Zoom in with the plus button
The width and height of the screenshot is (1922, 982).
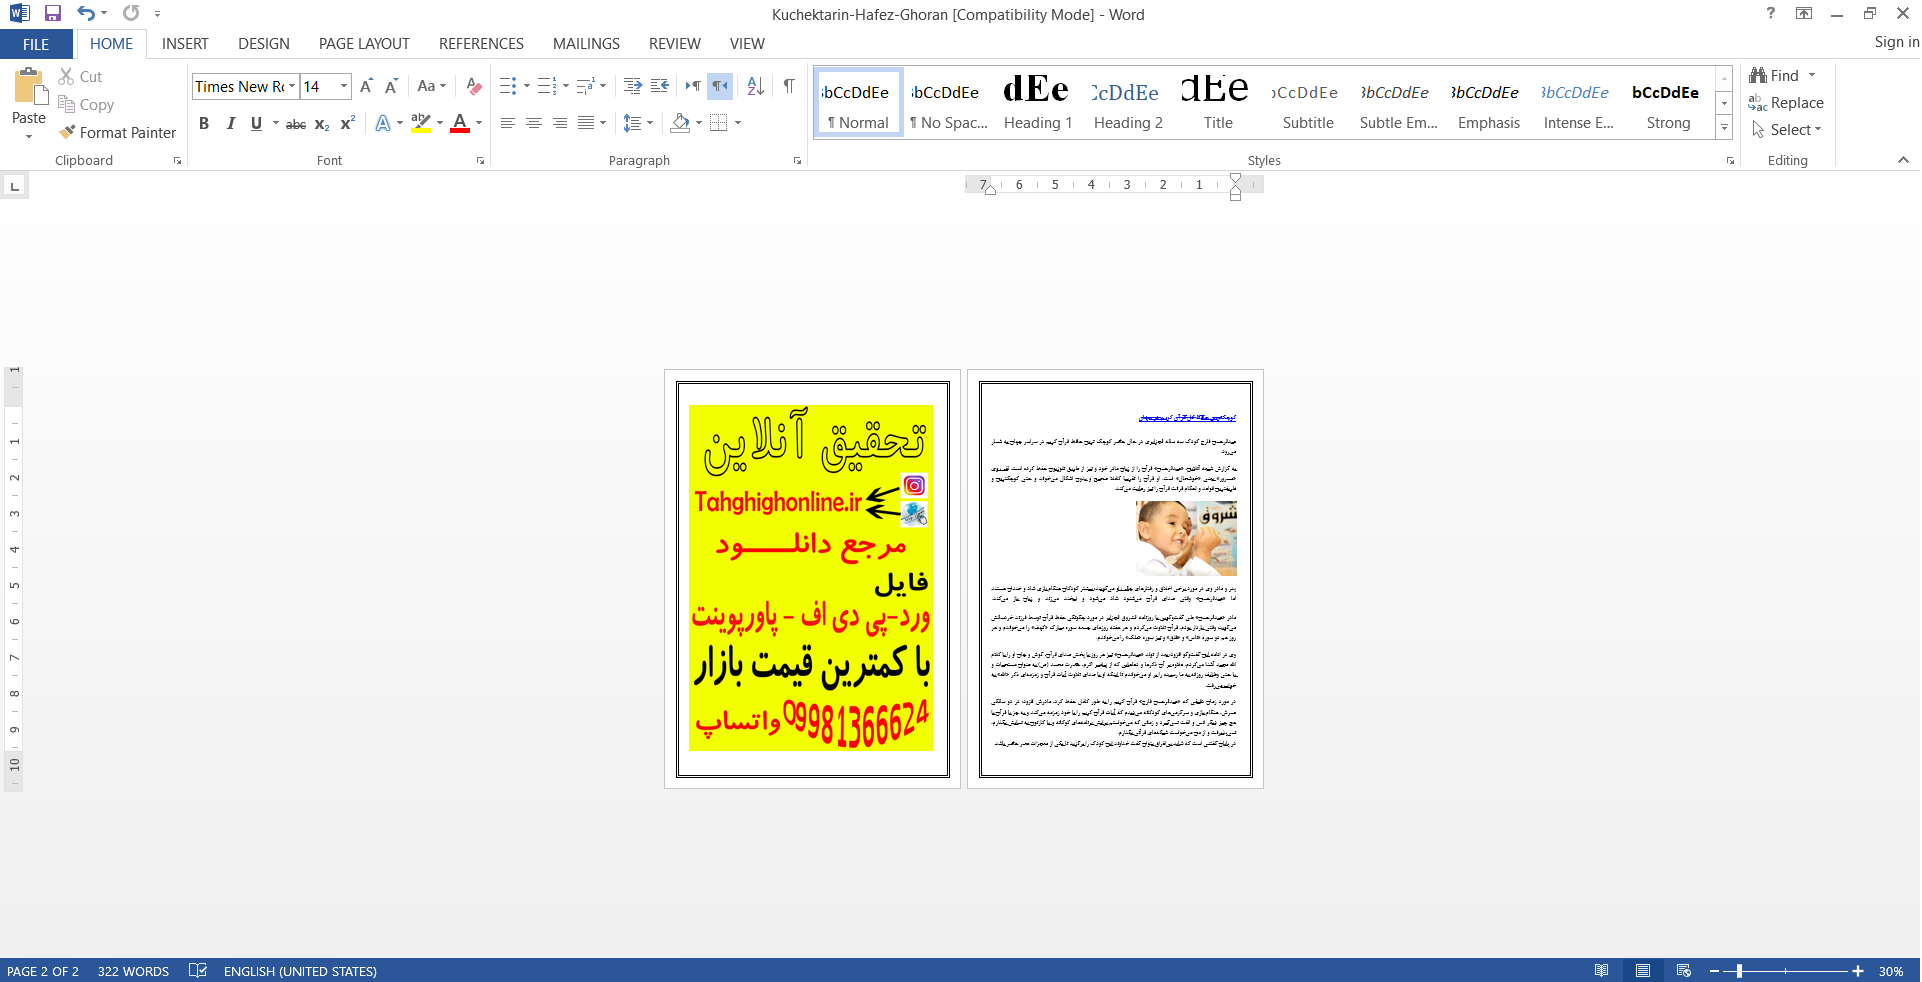[1858, 971]
